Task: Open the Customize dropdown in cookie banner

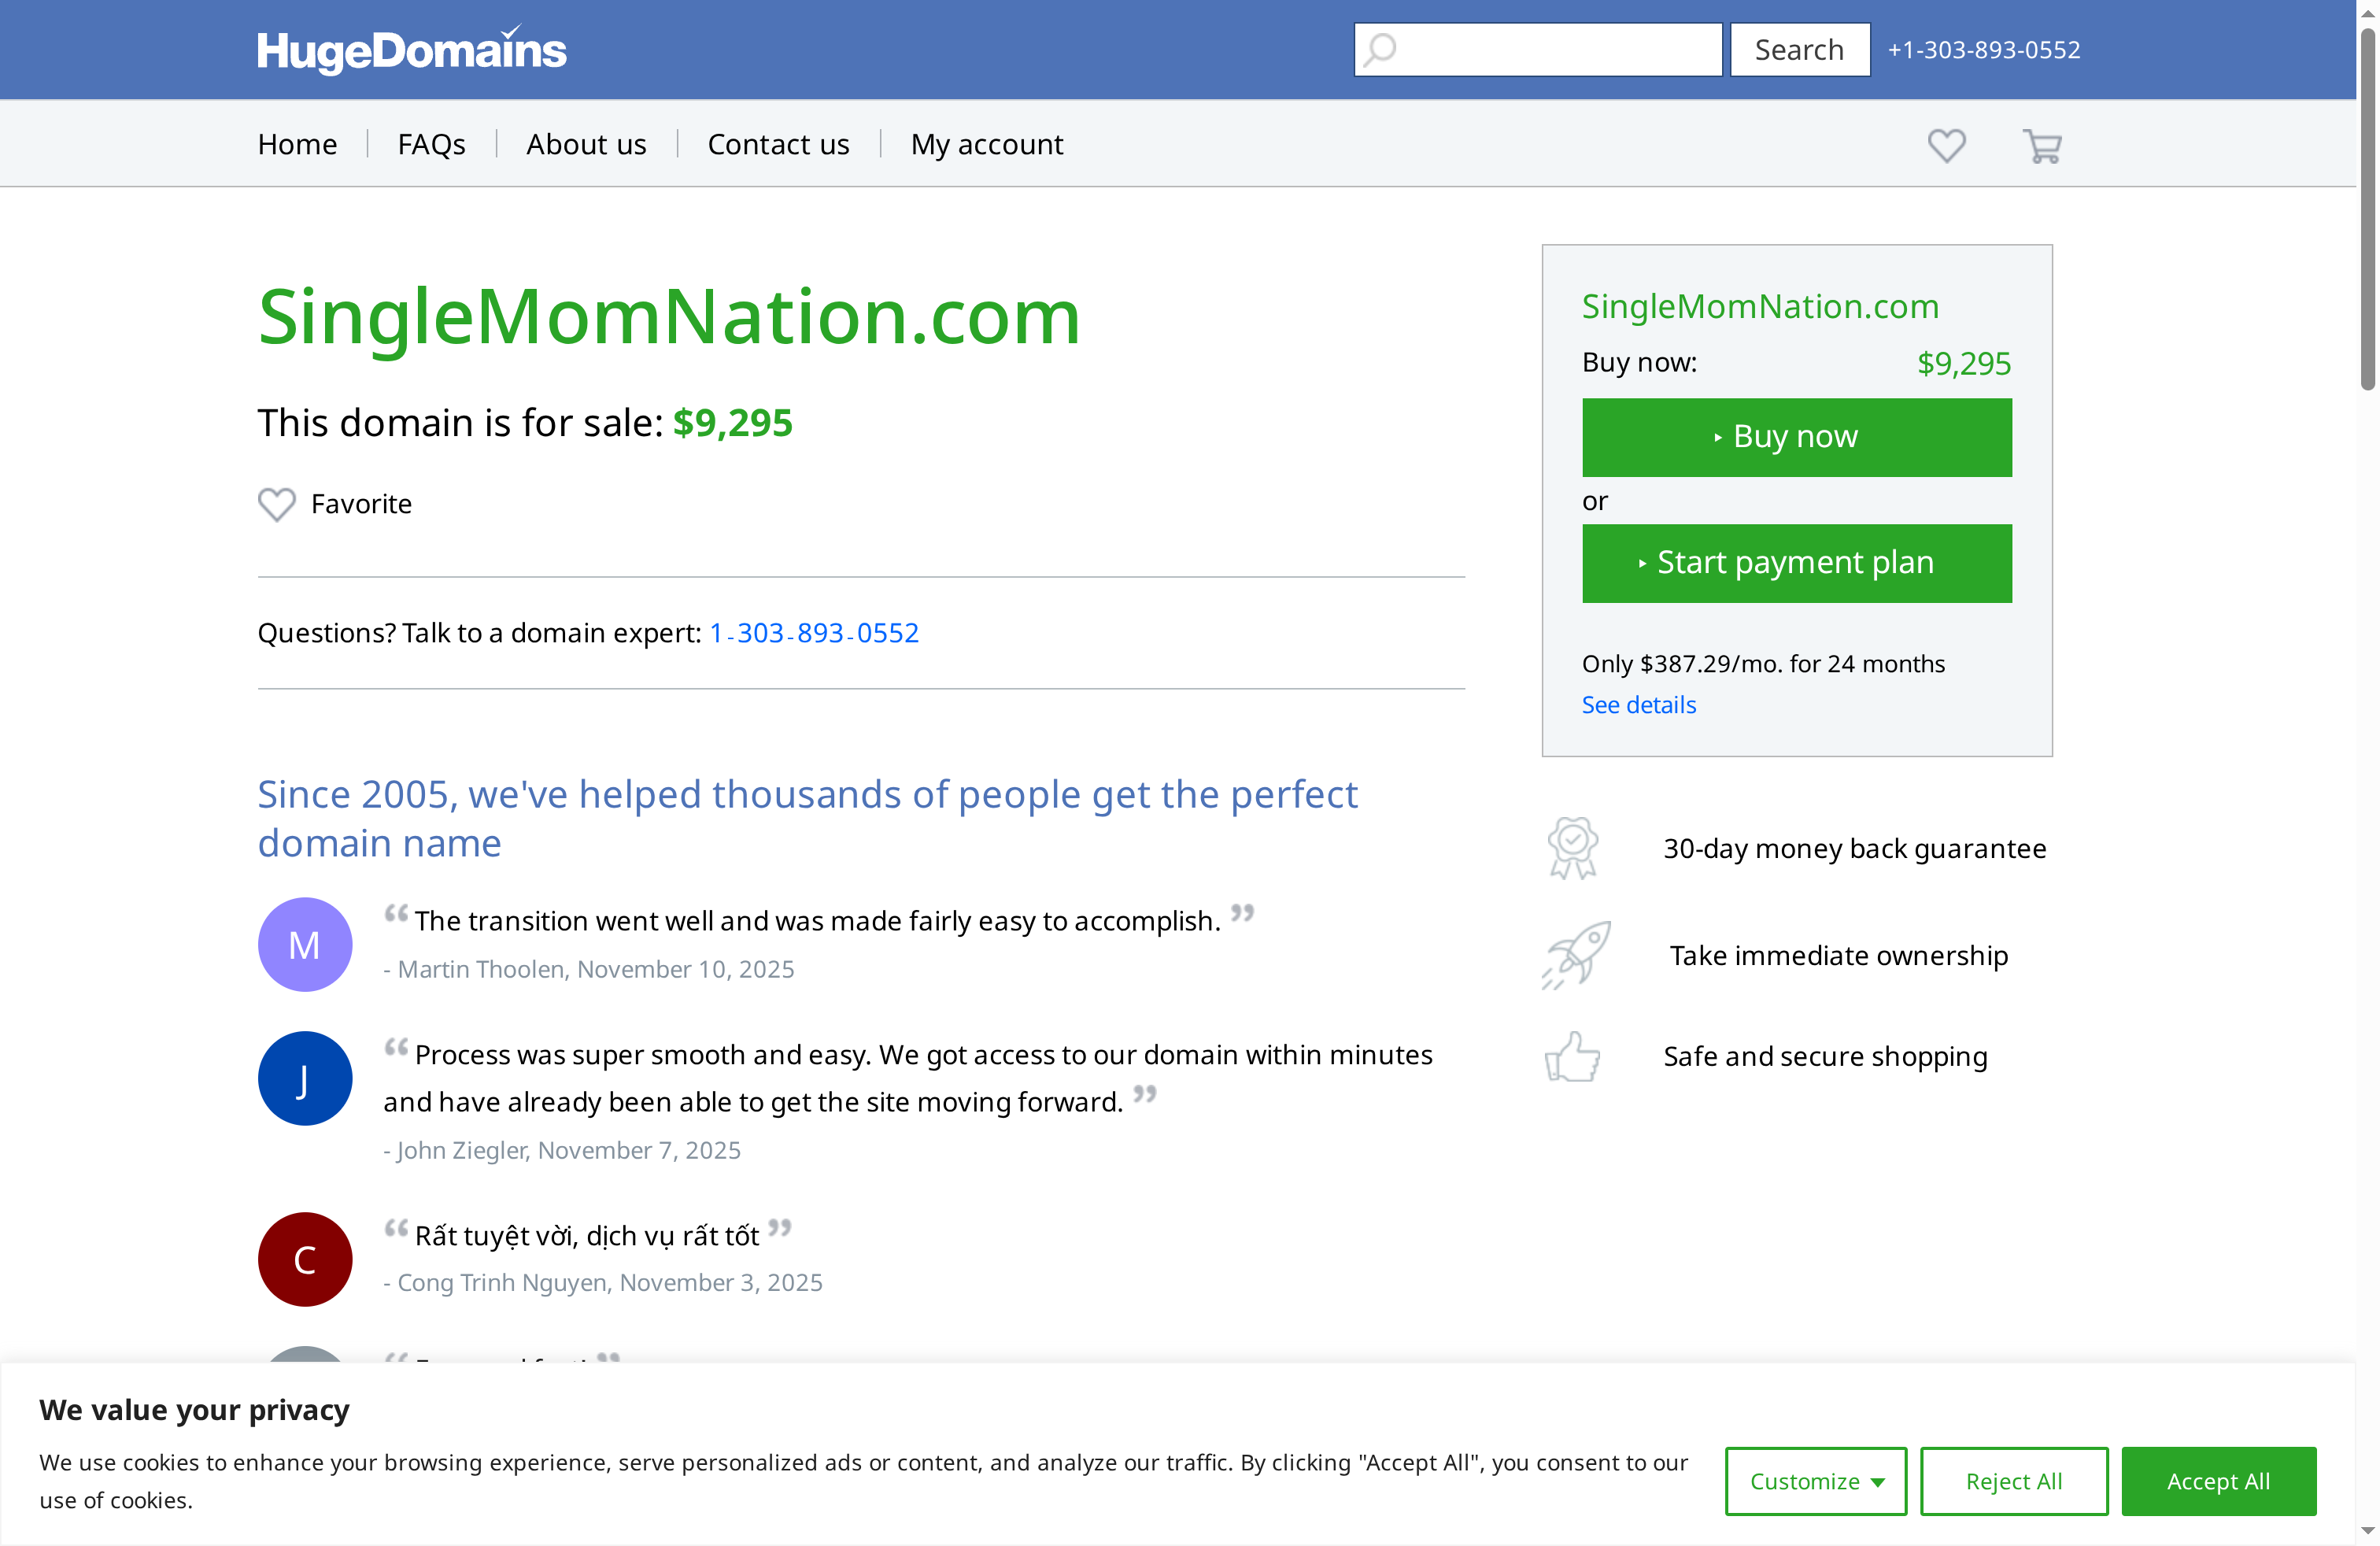Action: tap(1815, 1481)
